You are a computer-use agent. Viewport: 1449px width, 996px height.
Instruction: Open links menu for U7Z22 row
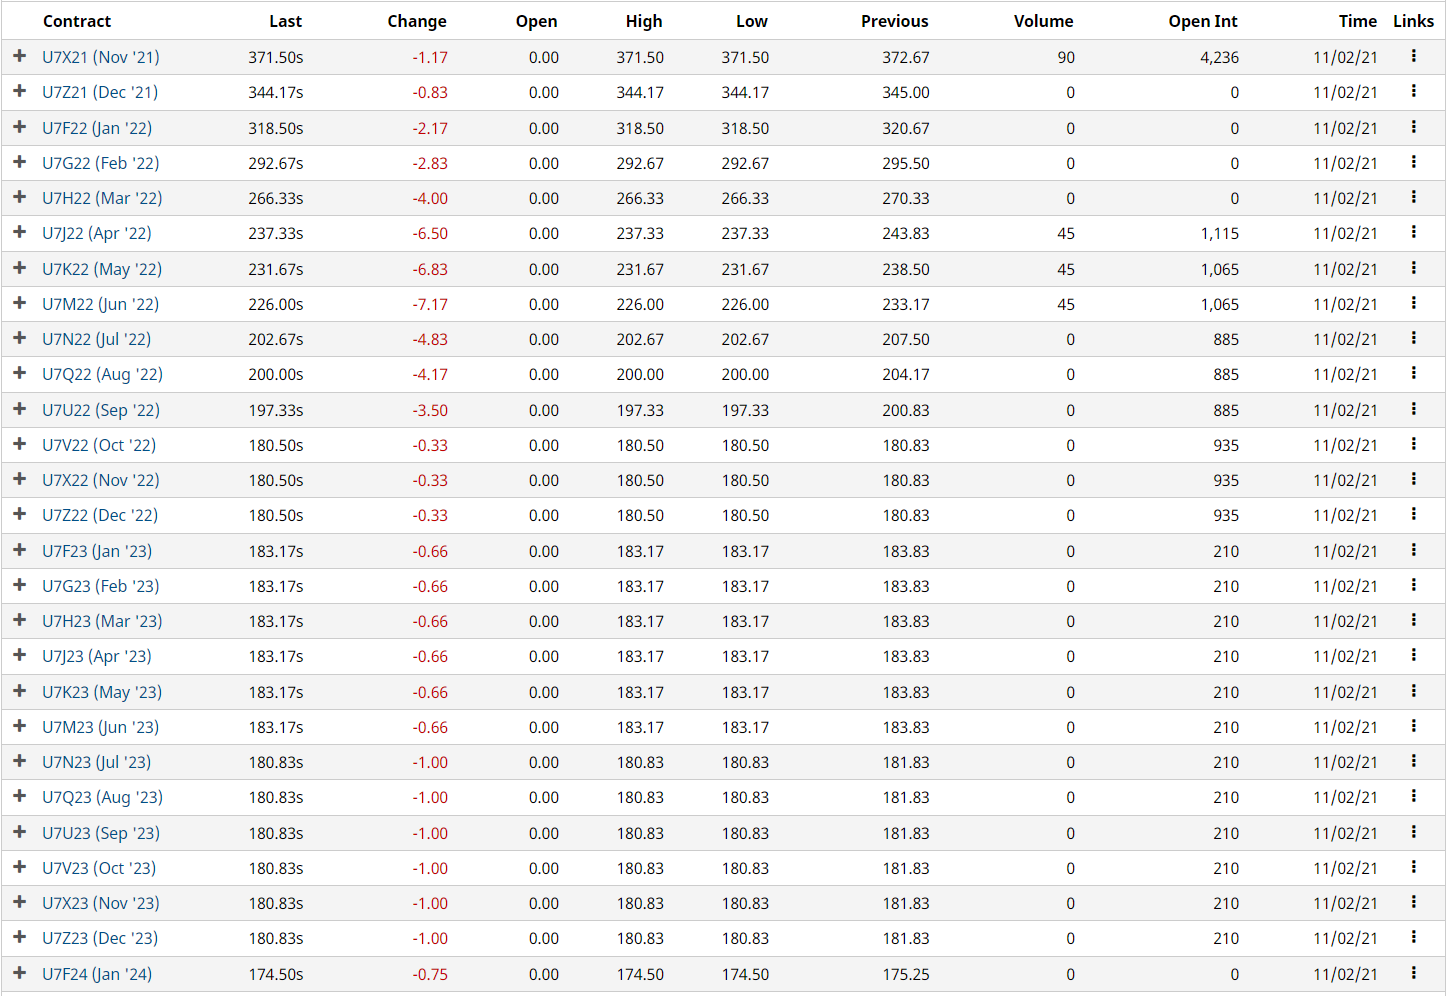click(1413, 514)
